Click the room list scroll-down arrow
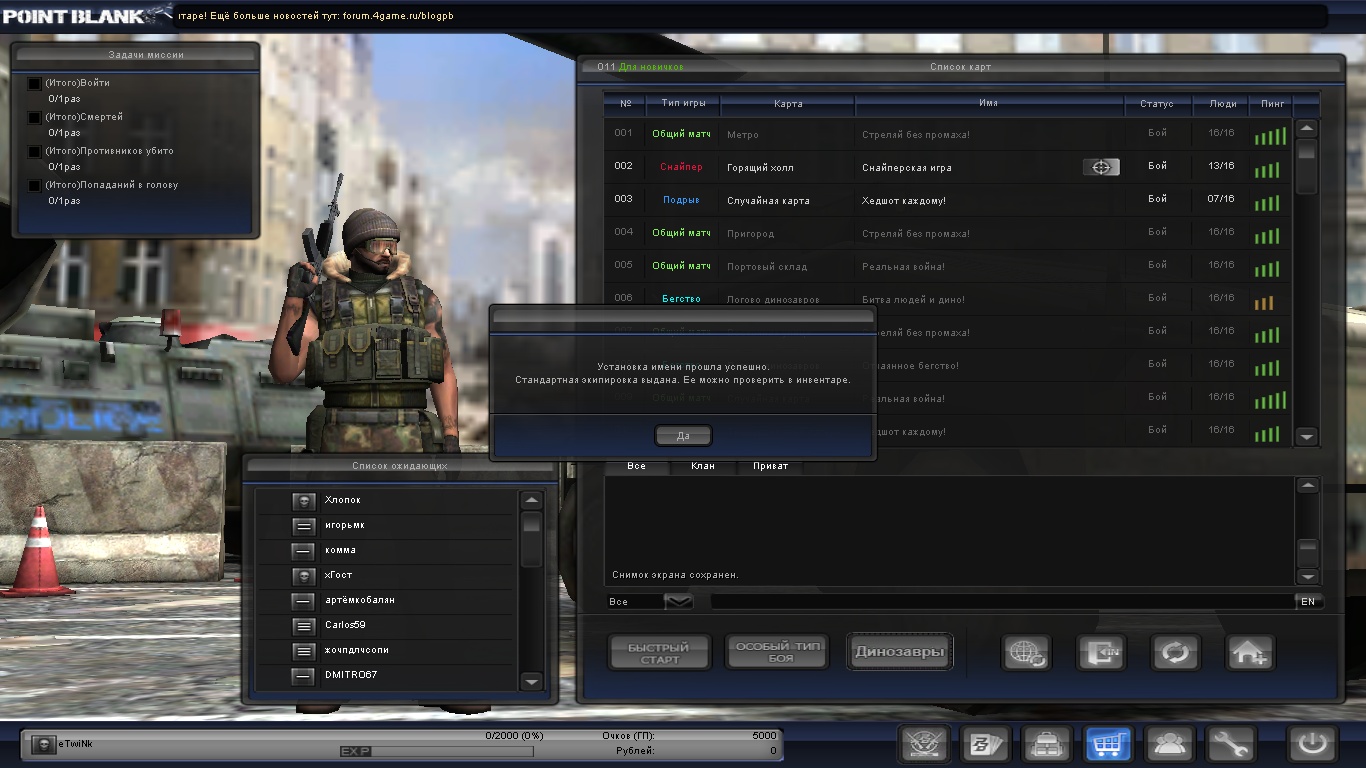This screenshot has width=1366, height=768. [1306, 436]
